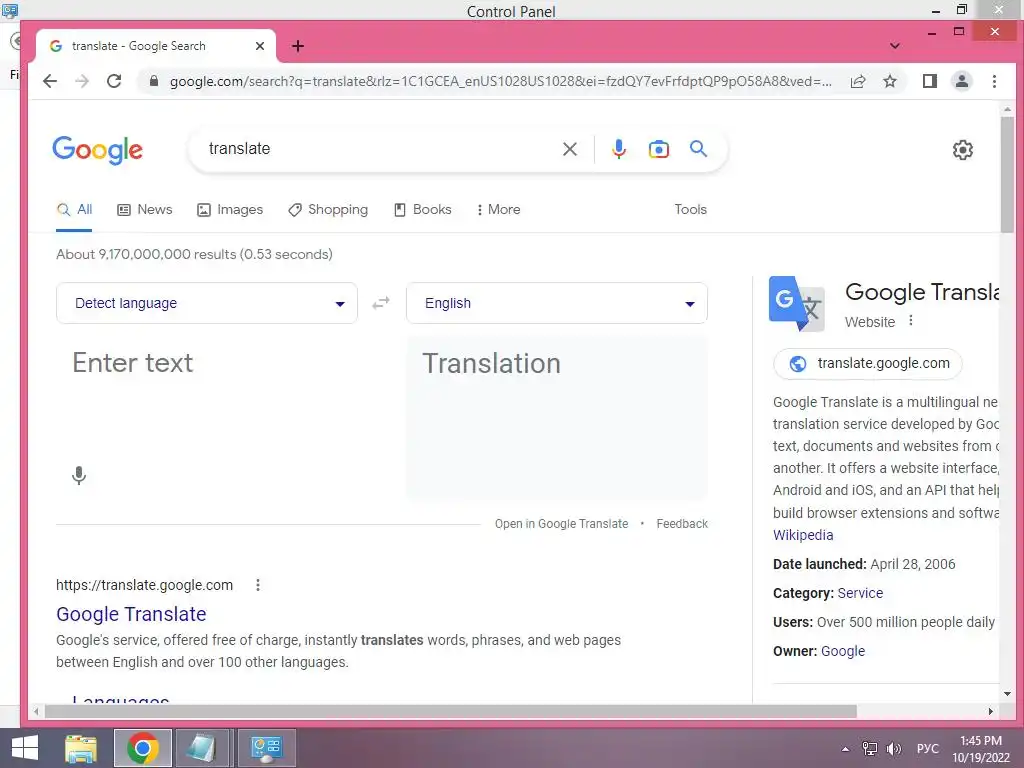This screenshot has height=768, width=1024.
Task: Click the Chrome taskbar icon
Action: pyautogui.click(x=143, y=748)
